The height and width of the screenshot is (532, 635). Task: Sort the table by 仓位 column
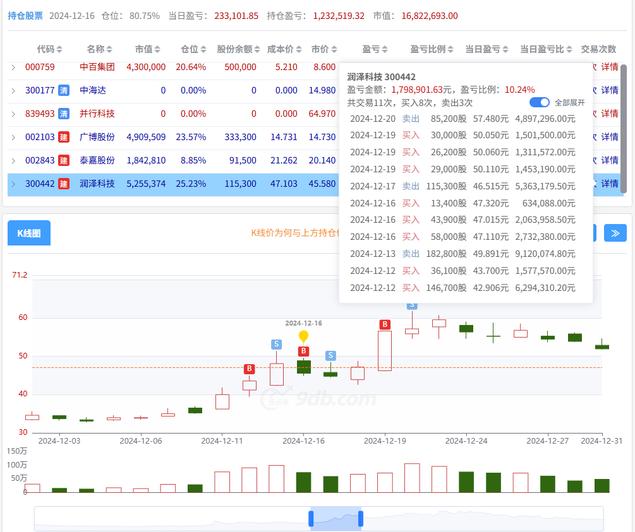point(190,48)
